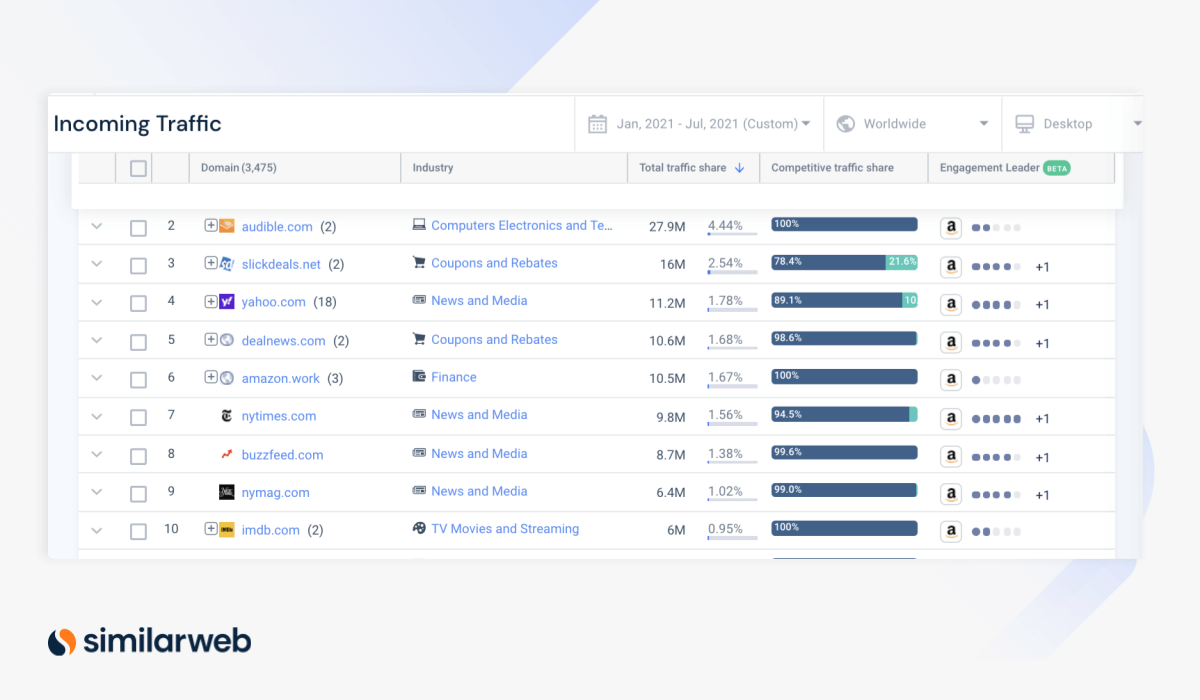Click the Competitive traffic share column header

click(x=832, y=168)
